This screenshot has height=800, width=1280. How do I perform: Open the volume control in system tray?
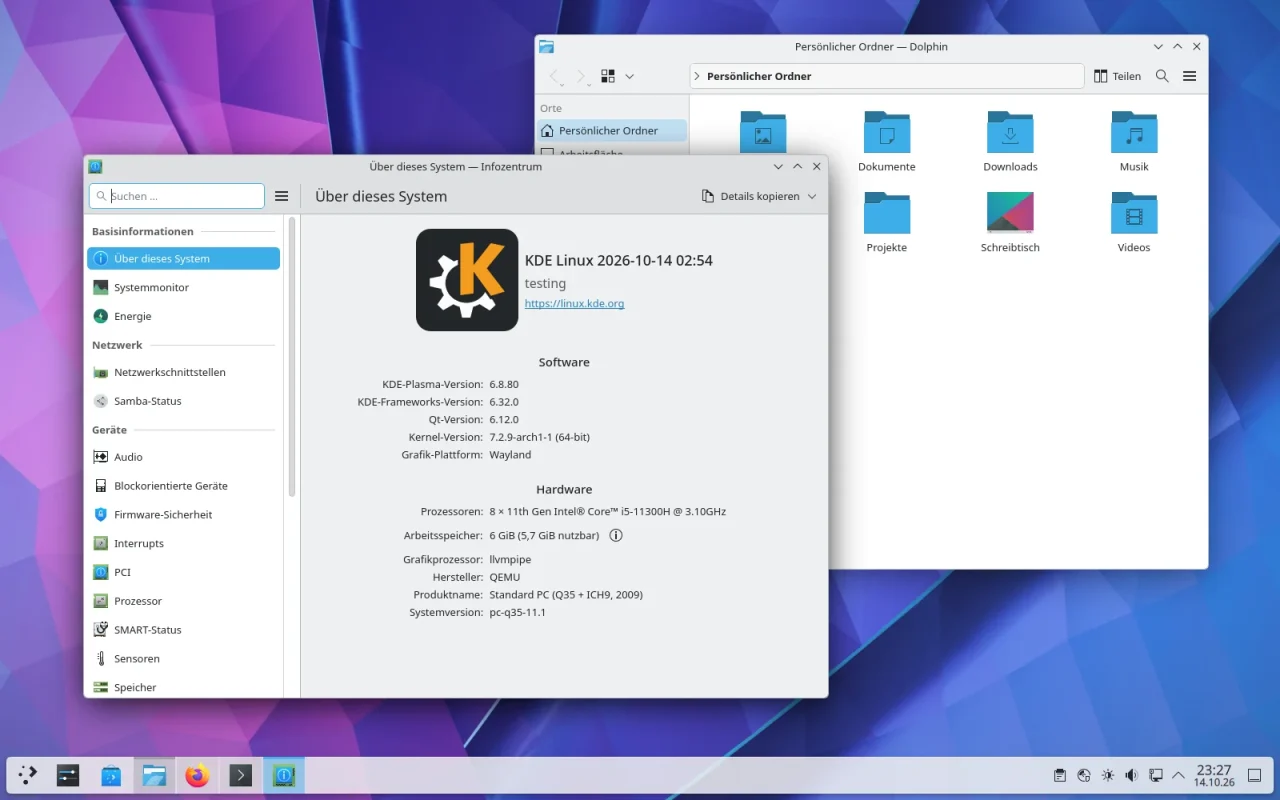1131,775
